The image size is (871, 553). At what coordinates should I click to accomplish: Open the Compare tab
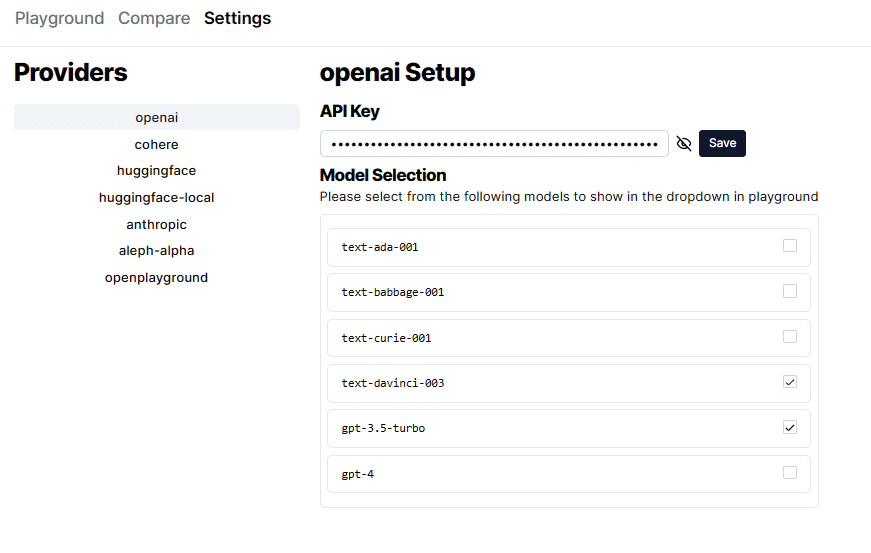(154, 18)
